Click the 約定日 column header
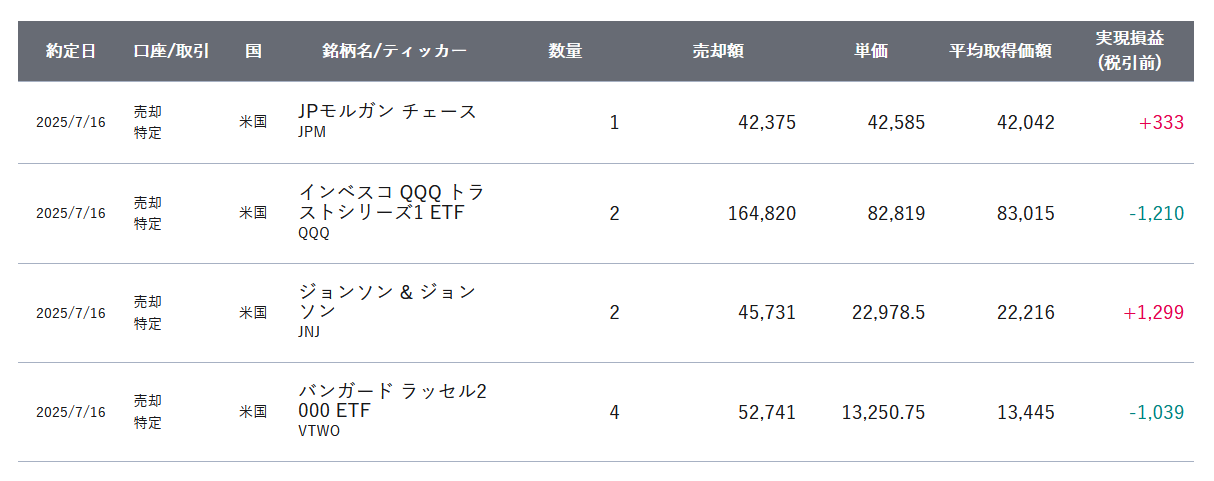This screenshot has height=481, width=1214. tap(71, 51)
